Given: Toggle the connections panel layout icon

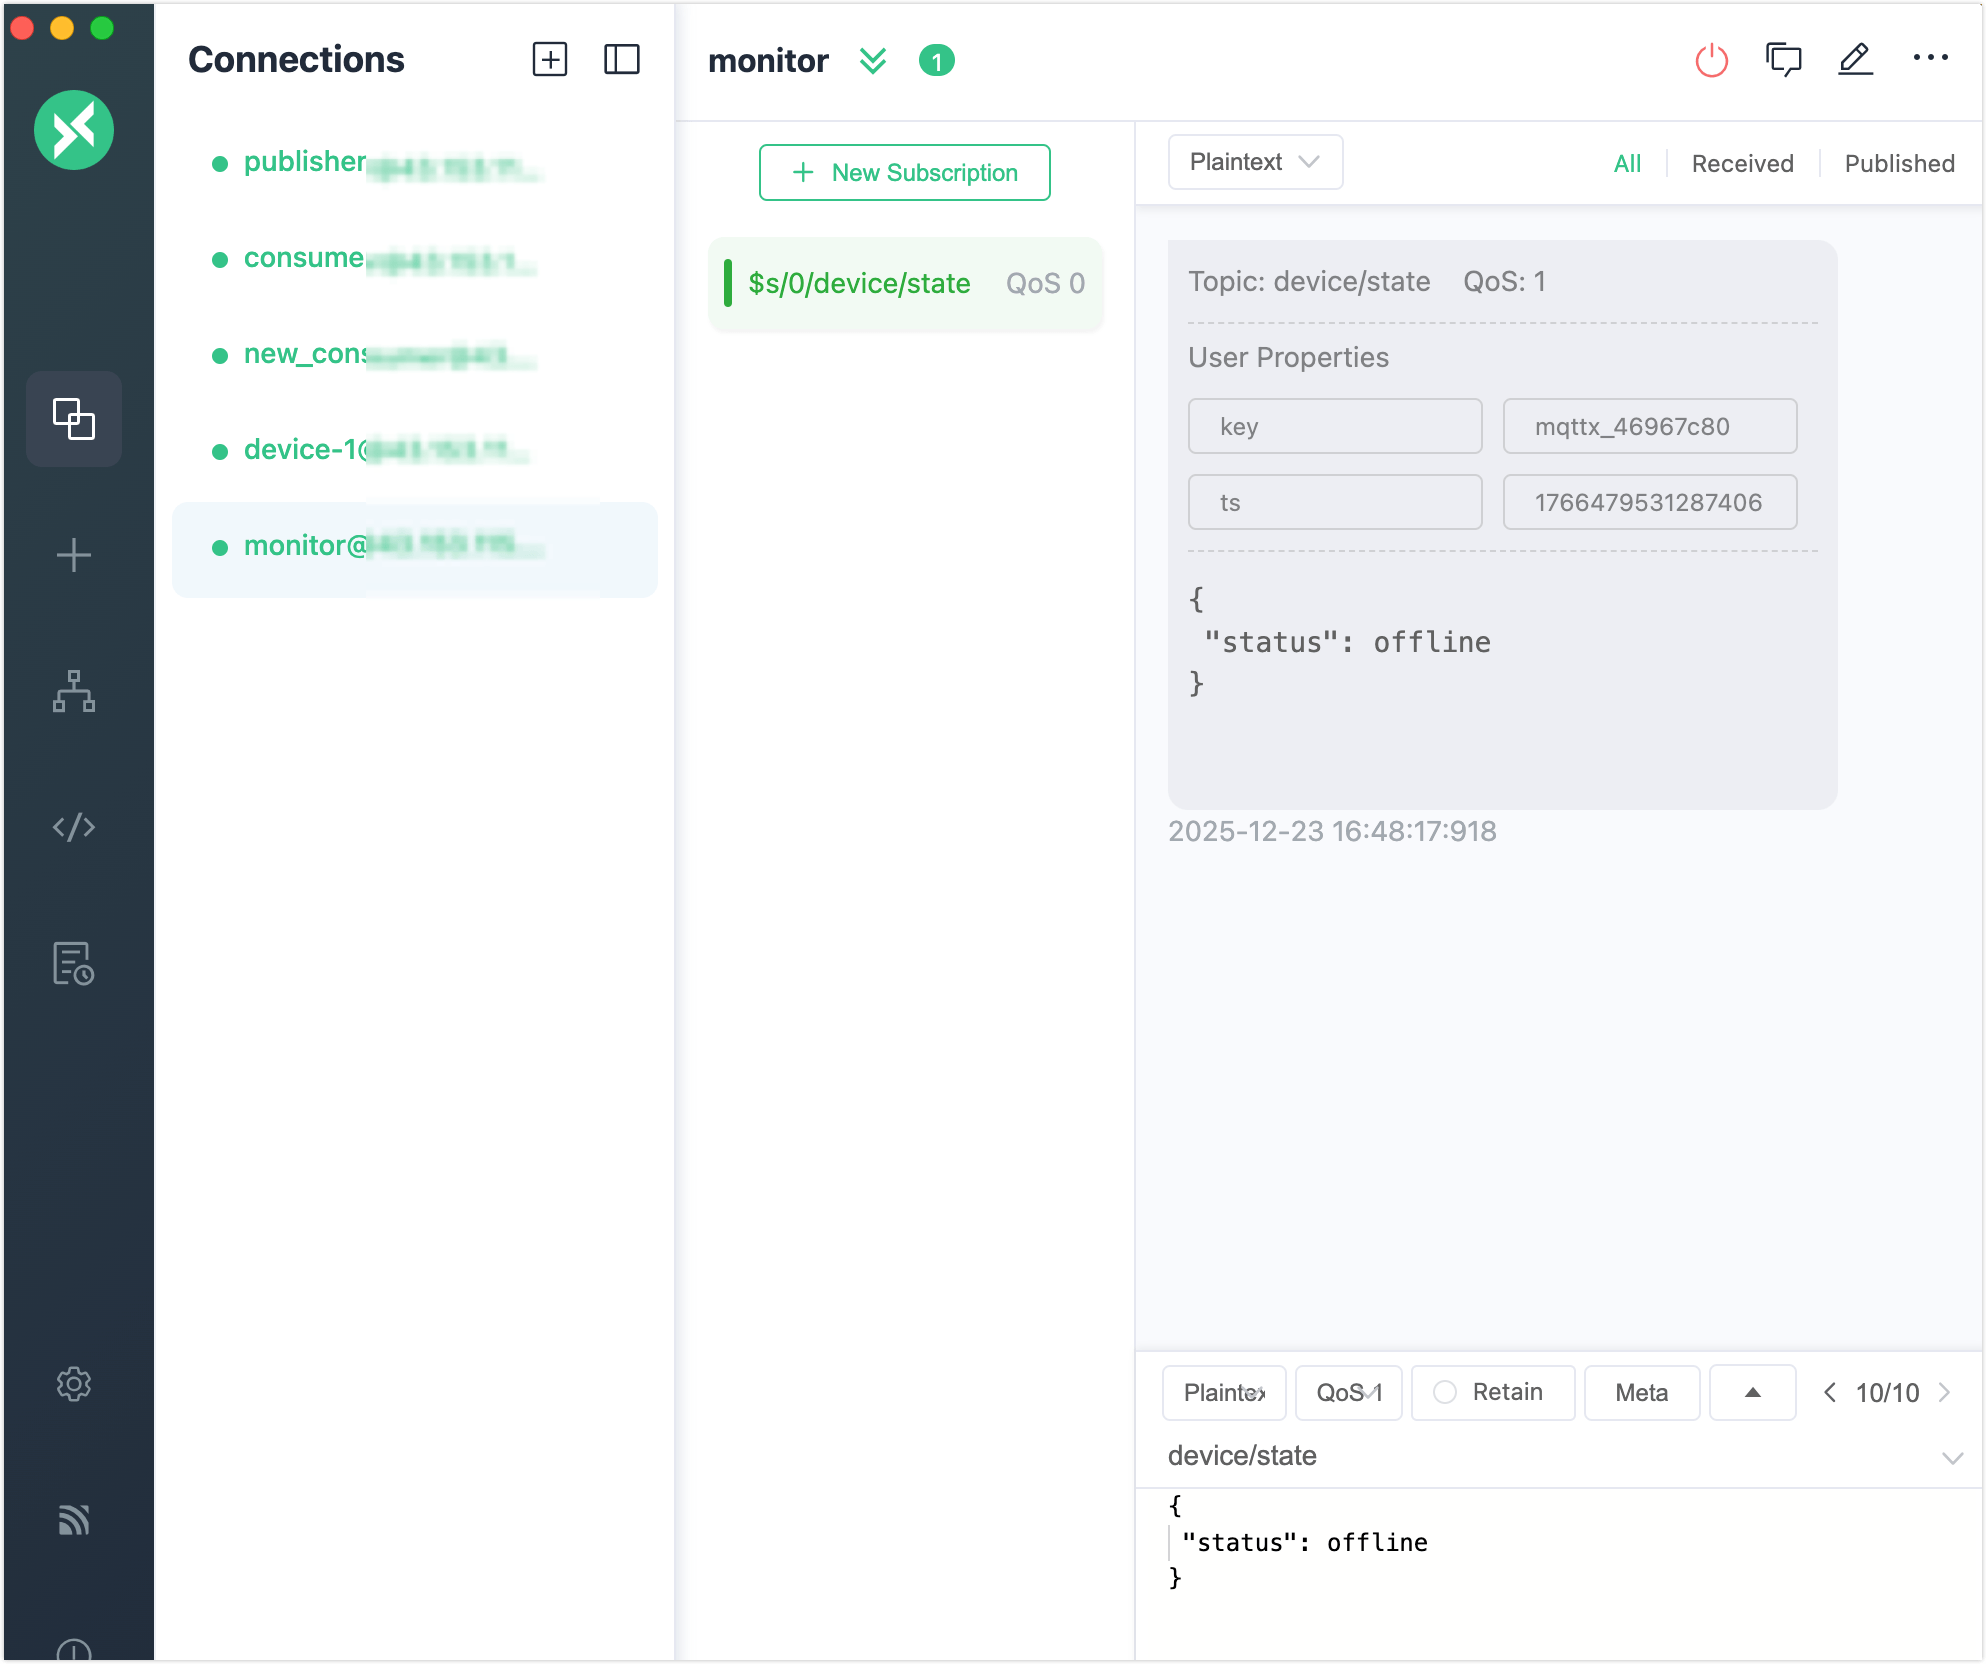Looking at the screenshot, I should tap(621, 60).
